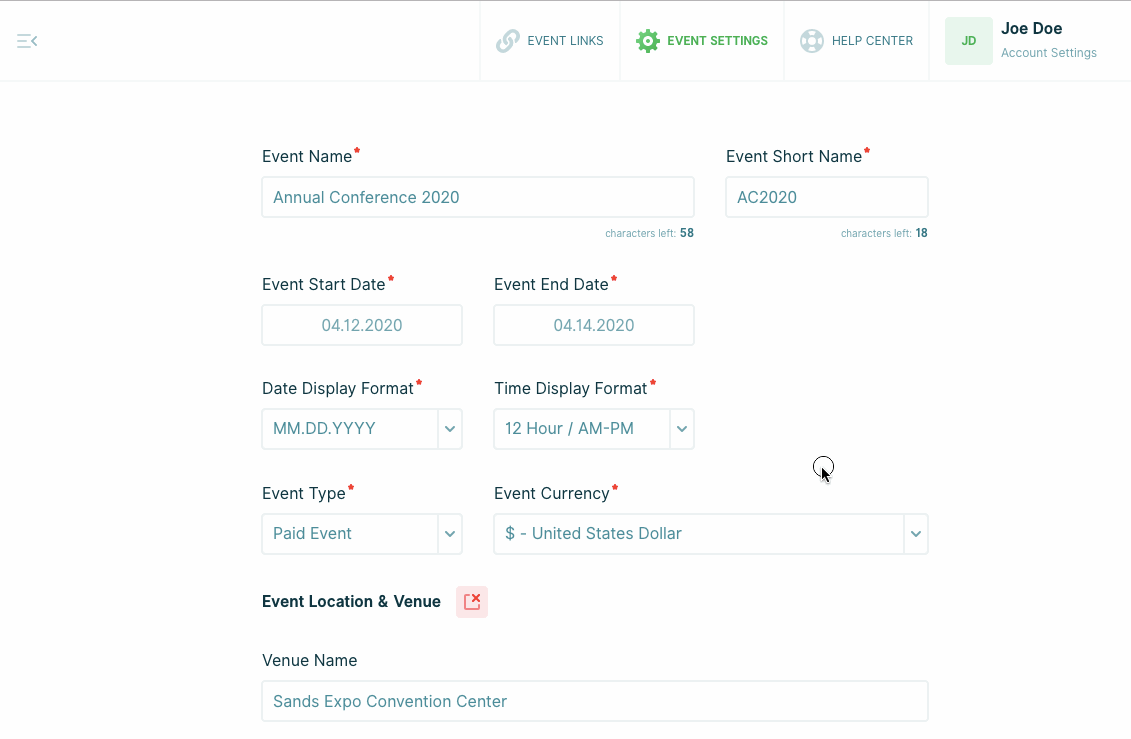Click the Venue Name input field
This screenshot has width=1131, height=739.
[595, 701]
